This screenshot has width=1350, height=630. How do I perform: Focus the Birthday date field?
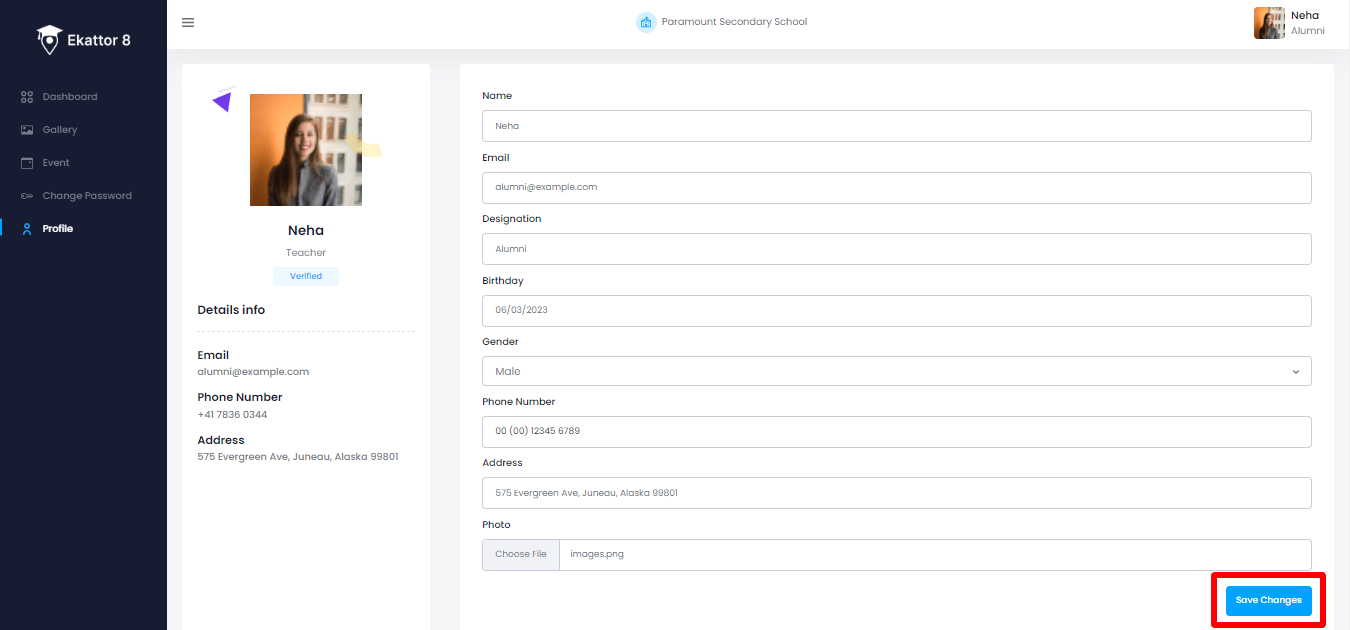click(x=895, y=310)
